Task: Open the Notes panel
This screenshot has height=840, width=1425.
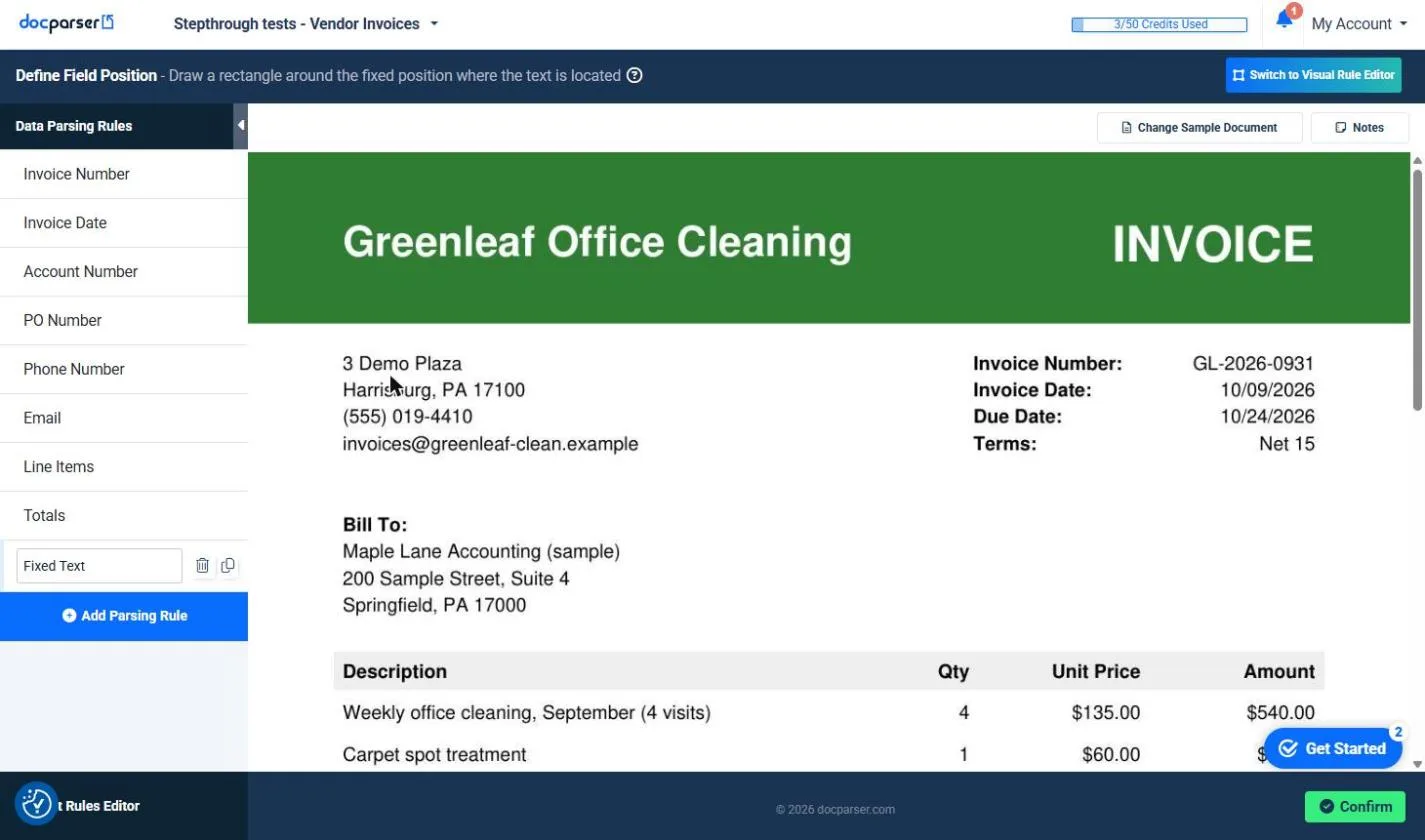Action: click(x=1359, y=128)
